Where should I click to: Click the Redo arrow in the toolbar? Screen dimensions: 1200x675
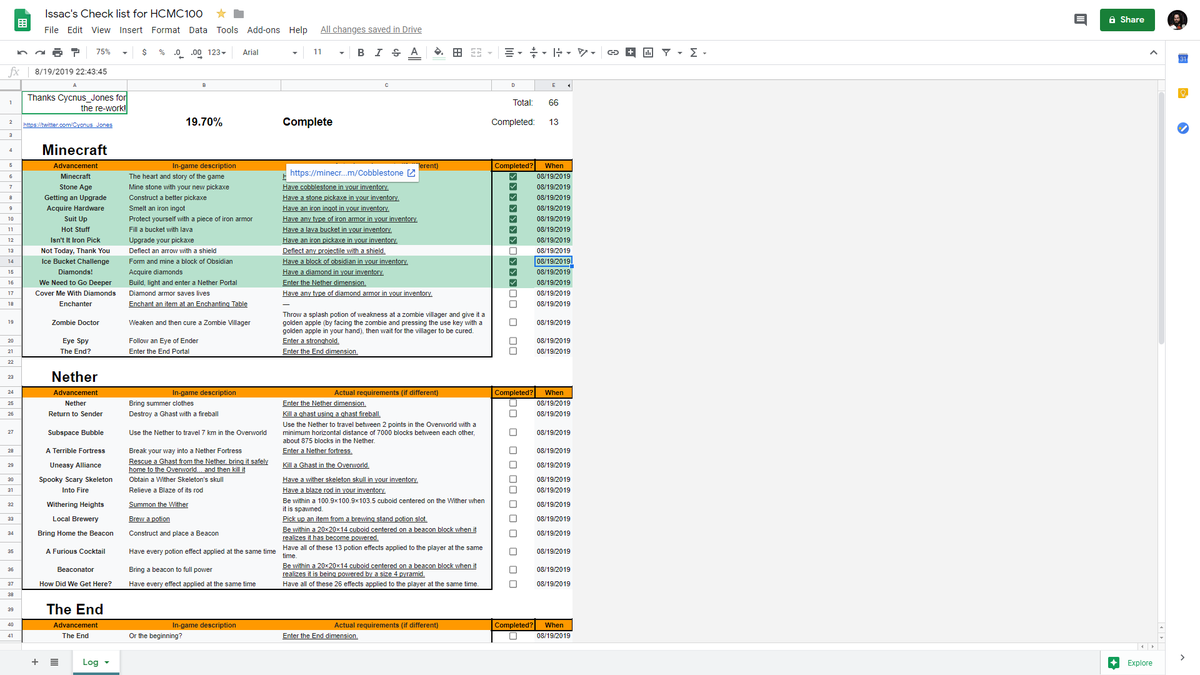coord(38,52)
